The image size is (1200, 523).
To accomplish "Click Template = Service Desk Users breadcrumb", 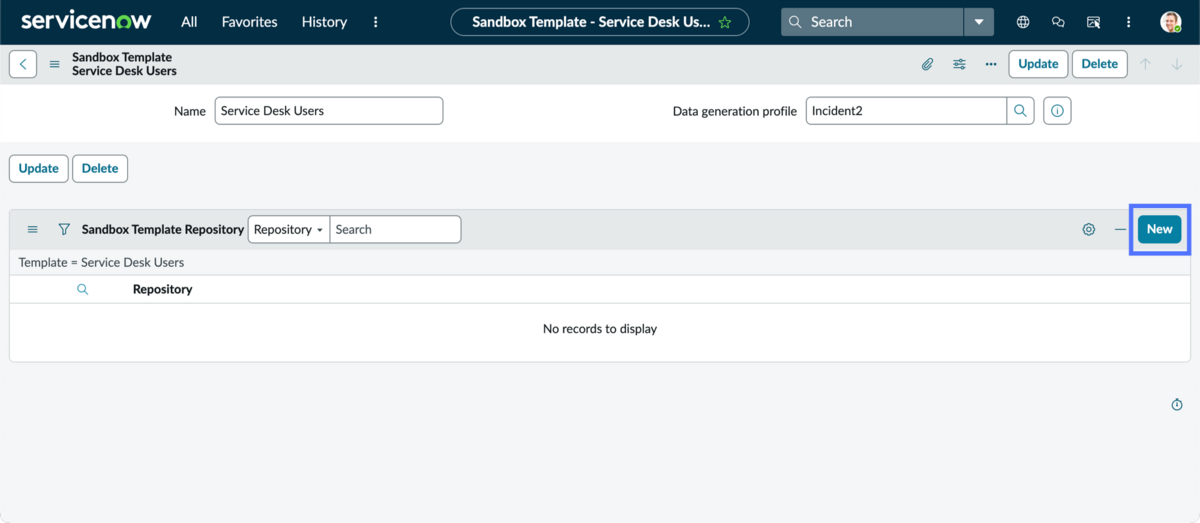I will (101, 262).
